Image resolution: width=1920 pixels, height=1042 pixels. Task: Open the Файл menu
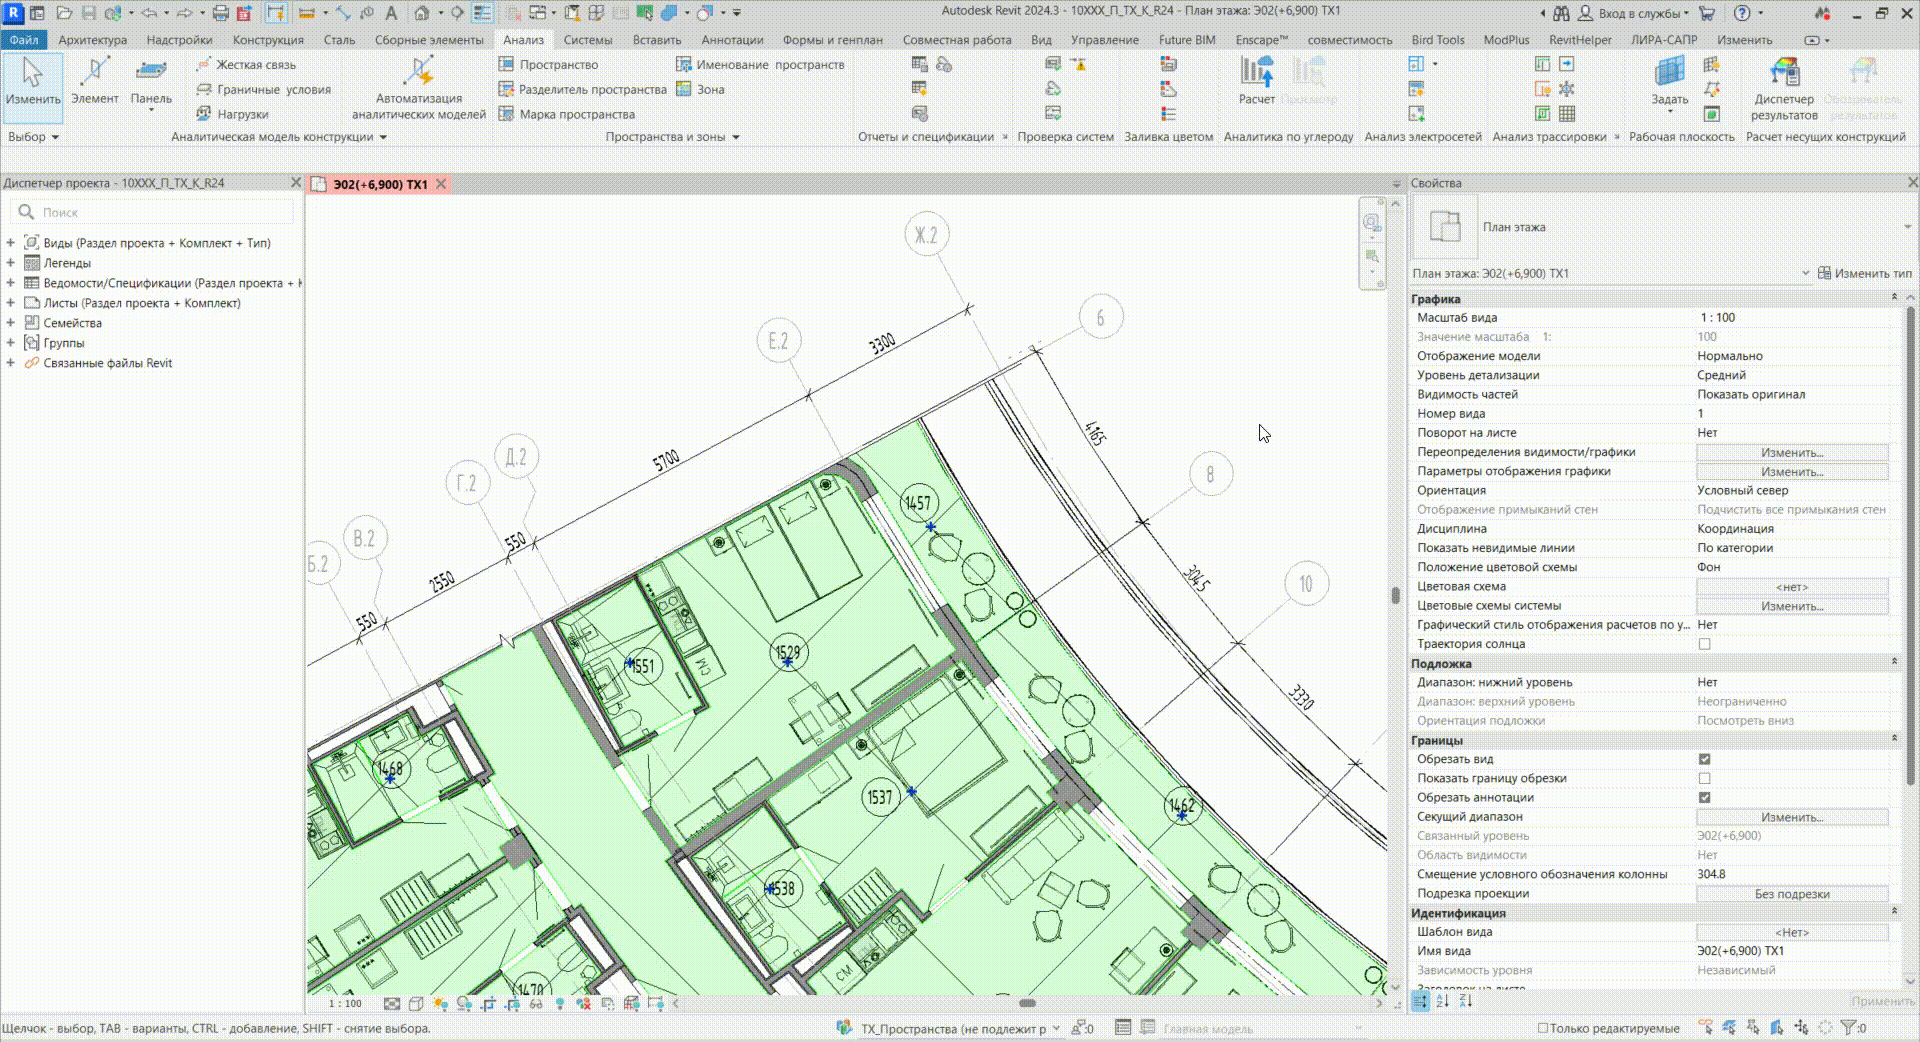click(x=24, y=40)
